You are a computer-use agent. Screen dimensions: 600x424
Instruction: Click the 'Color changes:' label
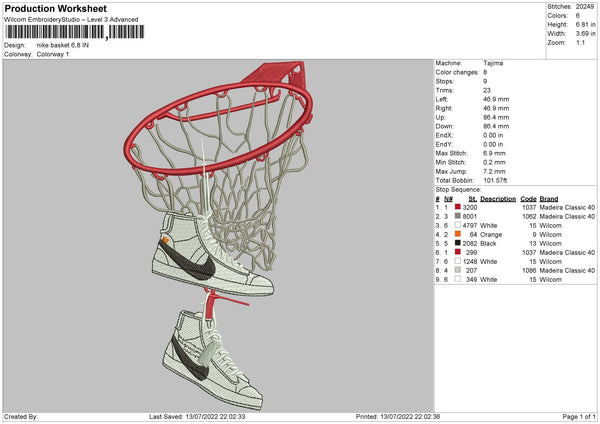(x=457, y=72)
